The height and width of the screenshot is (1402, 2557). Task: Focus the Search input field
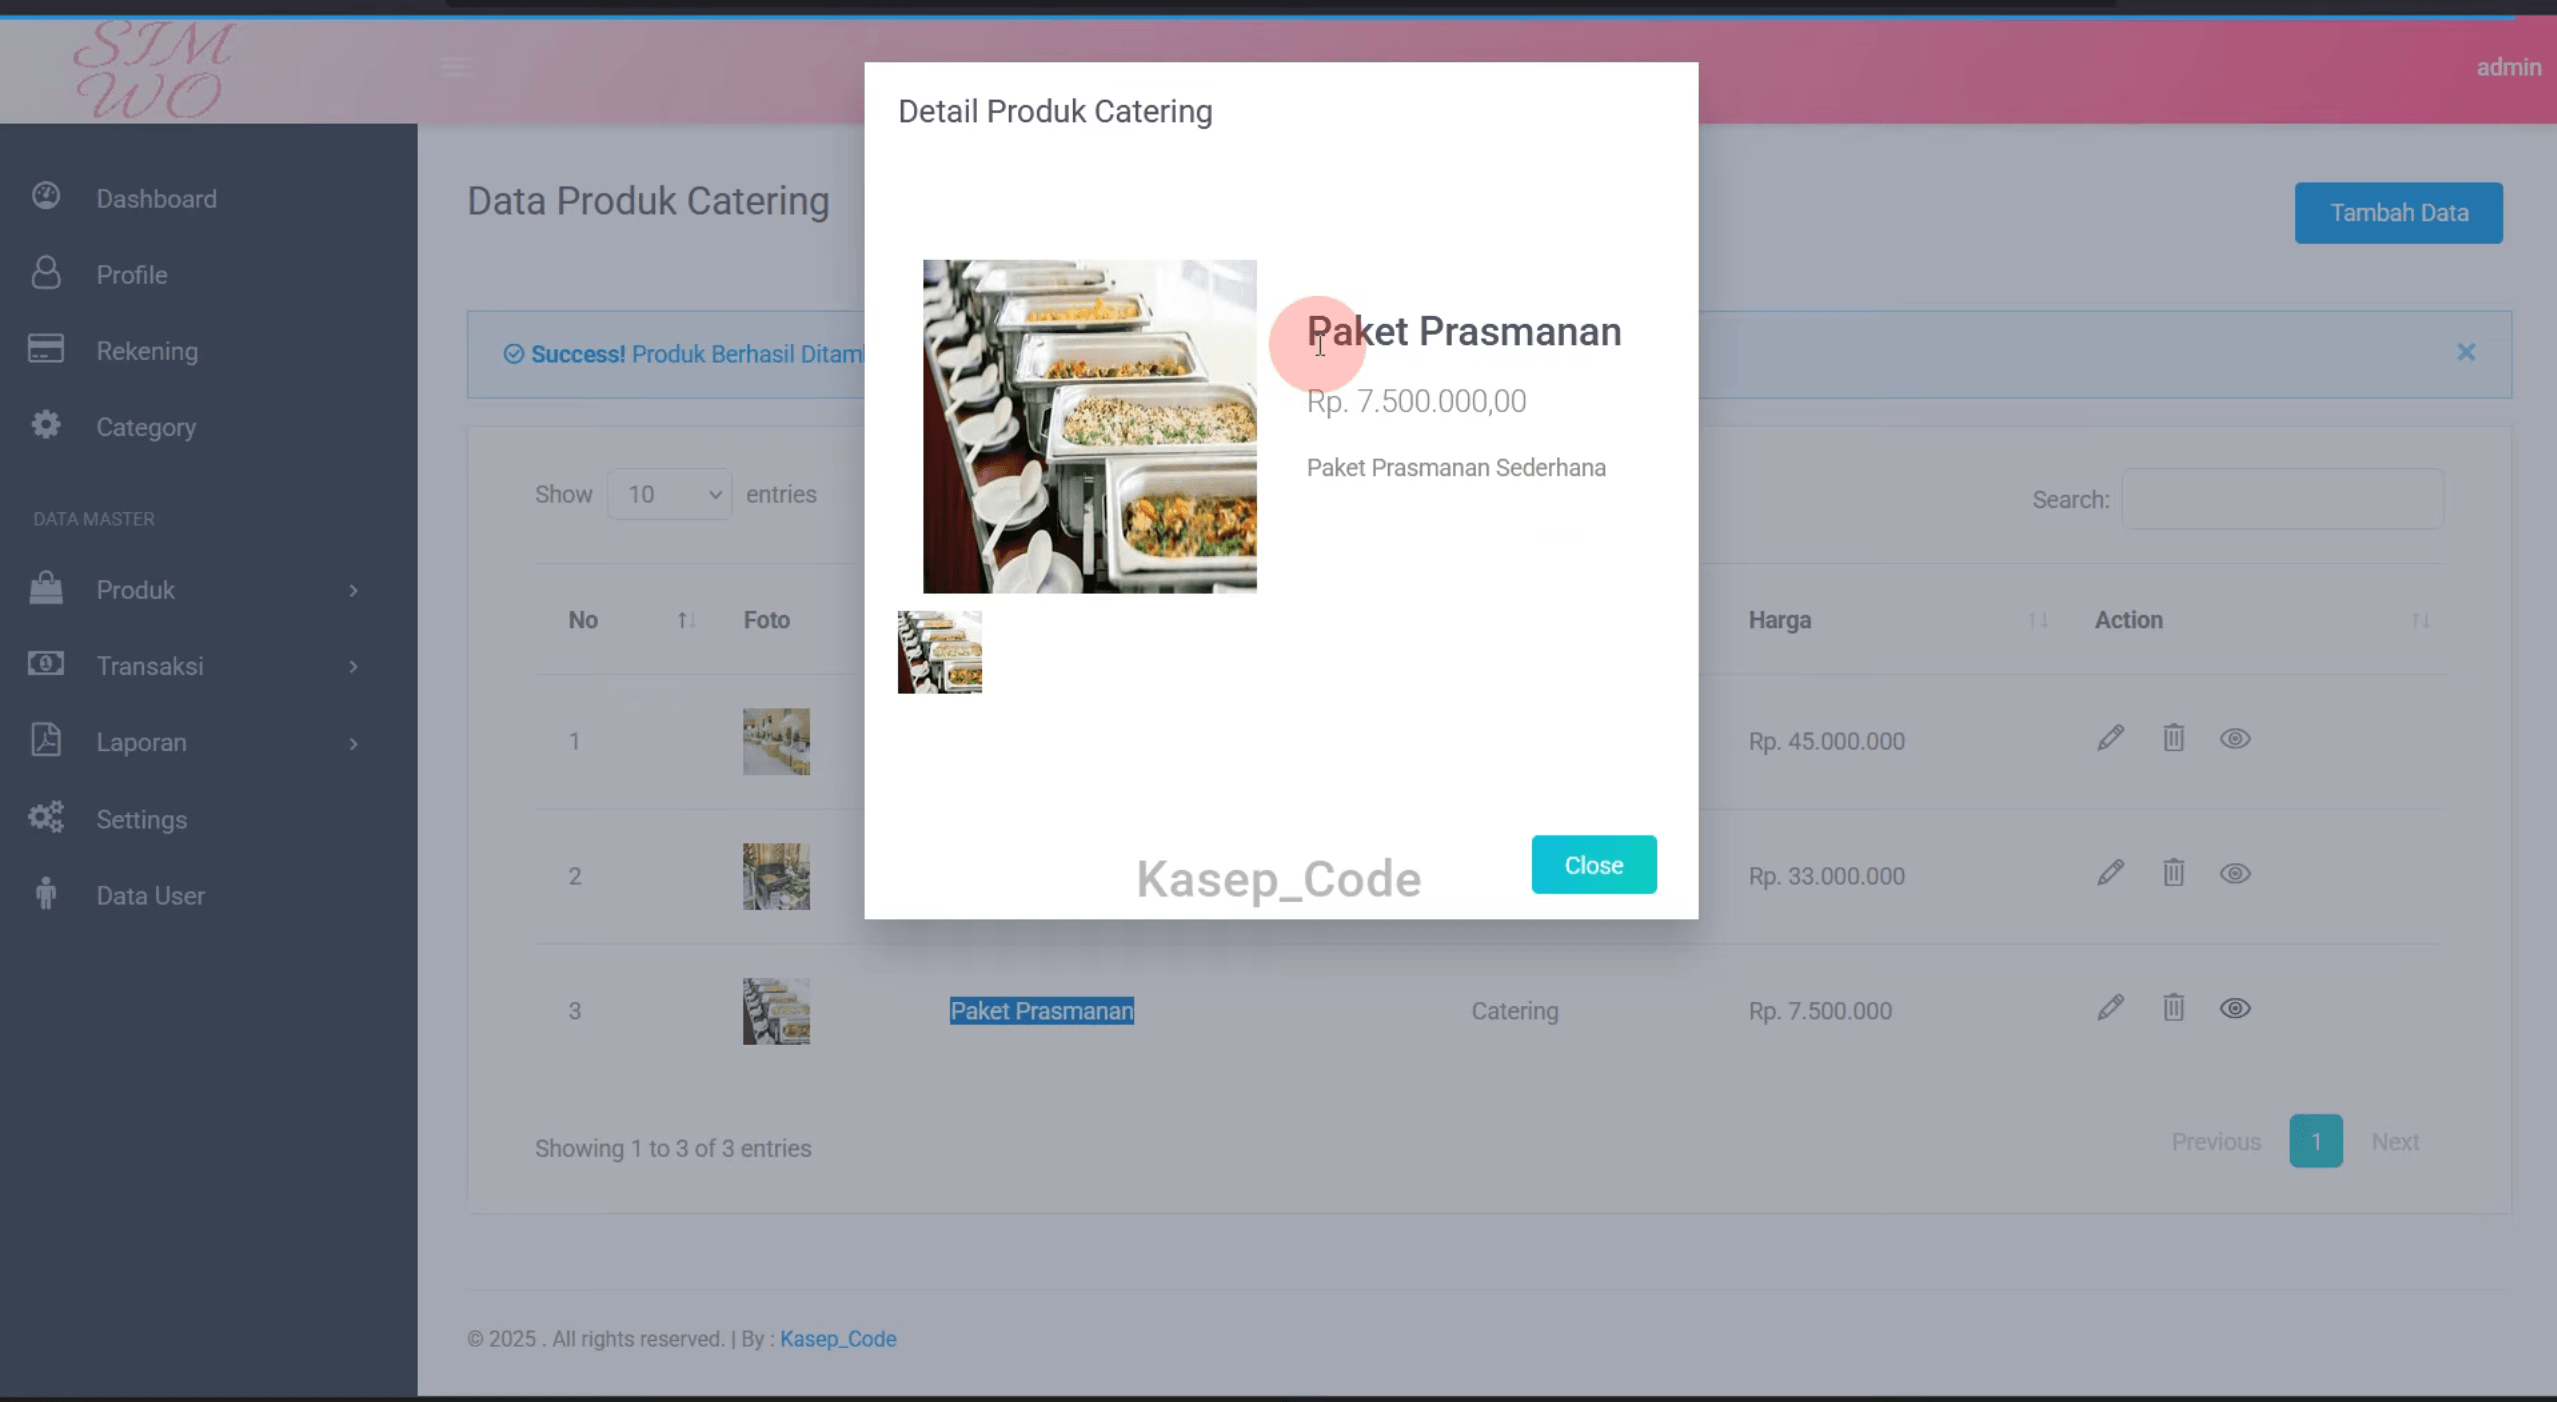(2282, 499)
